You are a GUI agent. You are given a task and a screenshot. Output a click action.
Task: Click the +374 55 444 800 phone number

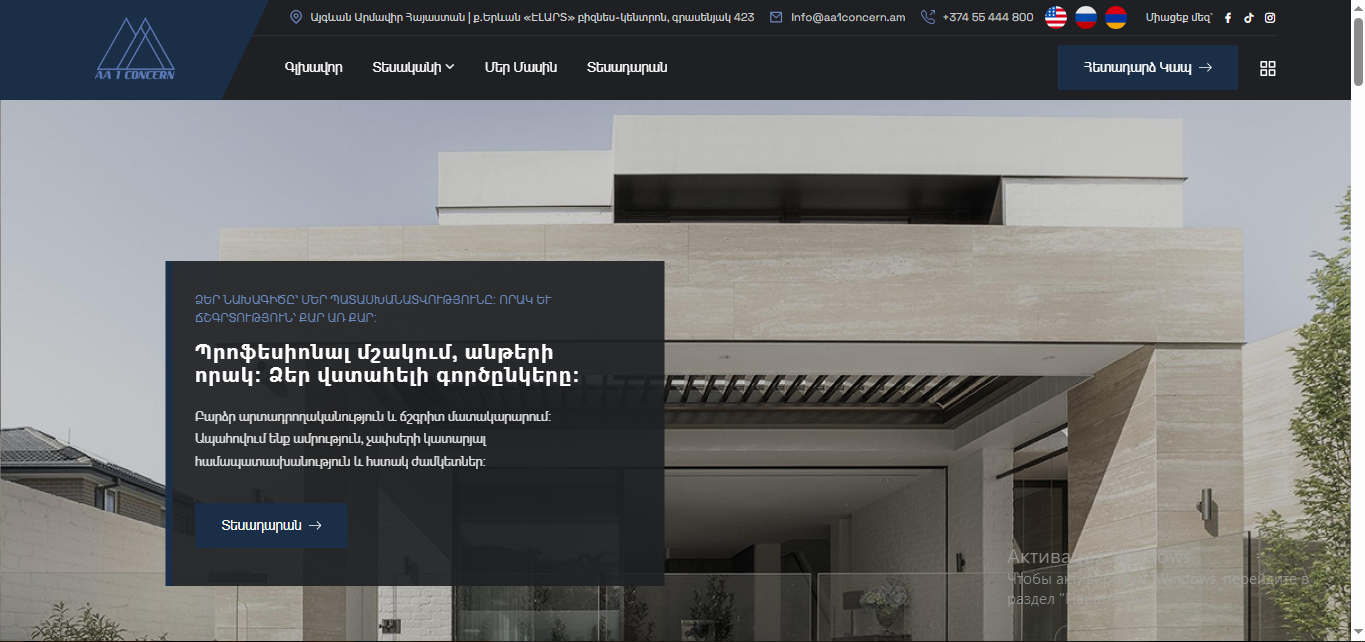(x=988, y=17)
